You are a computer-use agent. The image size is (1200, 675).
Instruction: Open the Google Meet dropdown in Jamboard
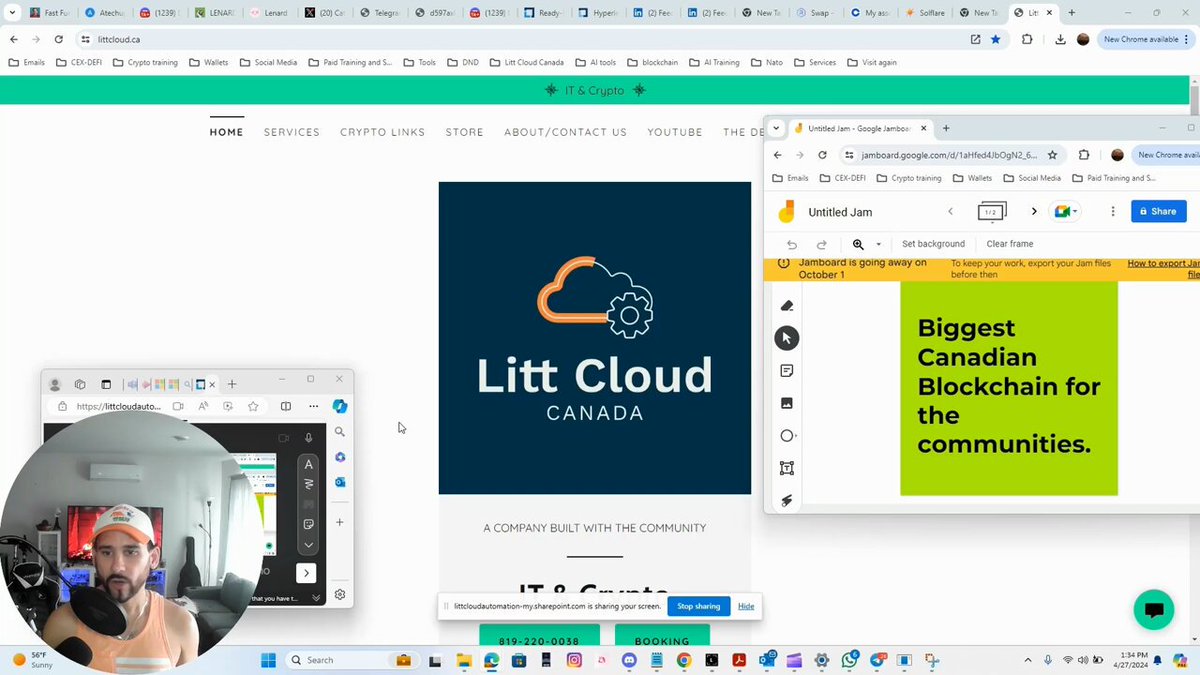pos(1065,212)
